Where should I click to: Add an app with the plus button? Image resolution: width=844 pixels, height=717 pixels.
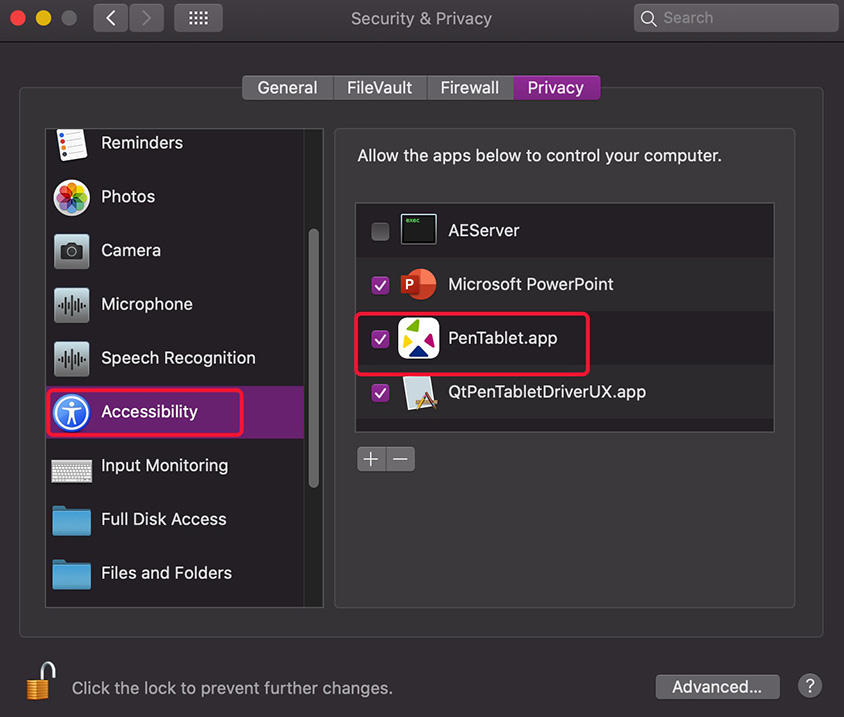tap(371, 459)
